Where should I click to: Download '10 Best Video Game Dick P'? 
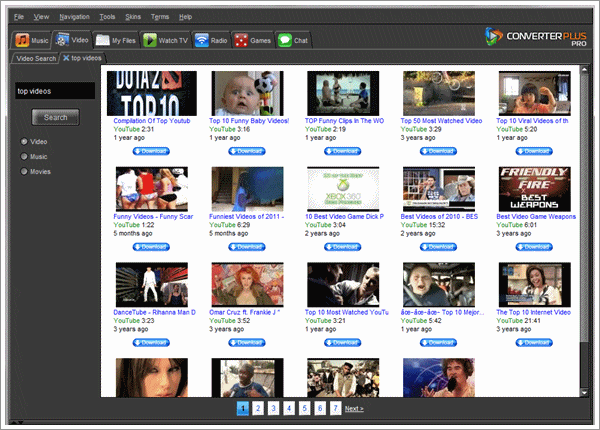tap(342, 247)
